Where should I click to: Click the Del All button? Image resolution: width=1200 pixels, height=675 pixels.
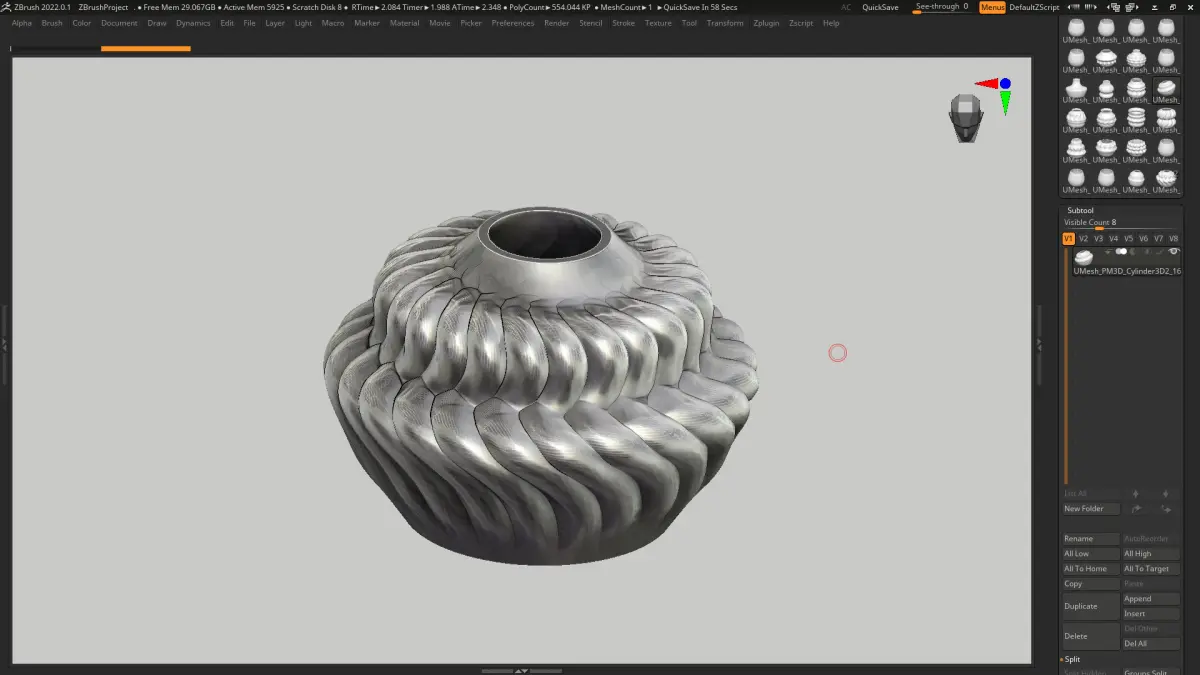[1151, 644]
